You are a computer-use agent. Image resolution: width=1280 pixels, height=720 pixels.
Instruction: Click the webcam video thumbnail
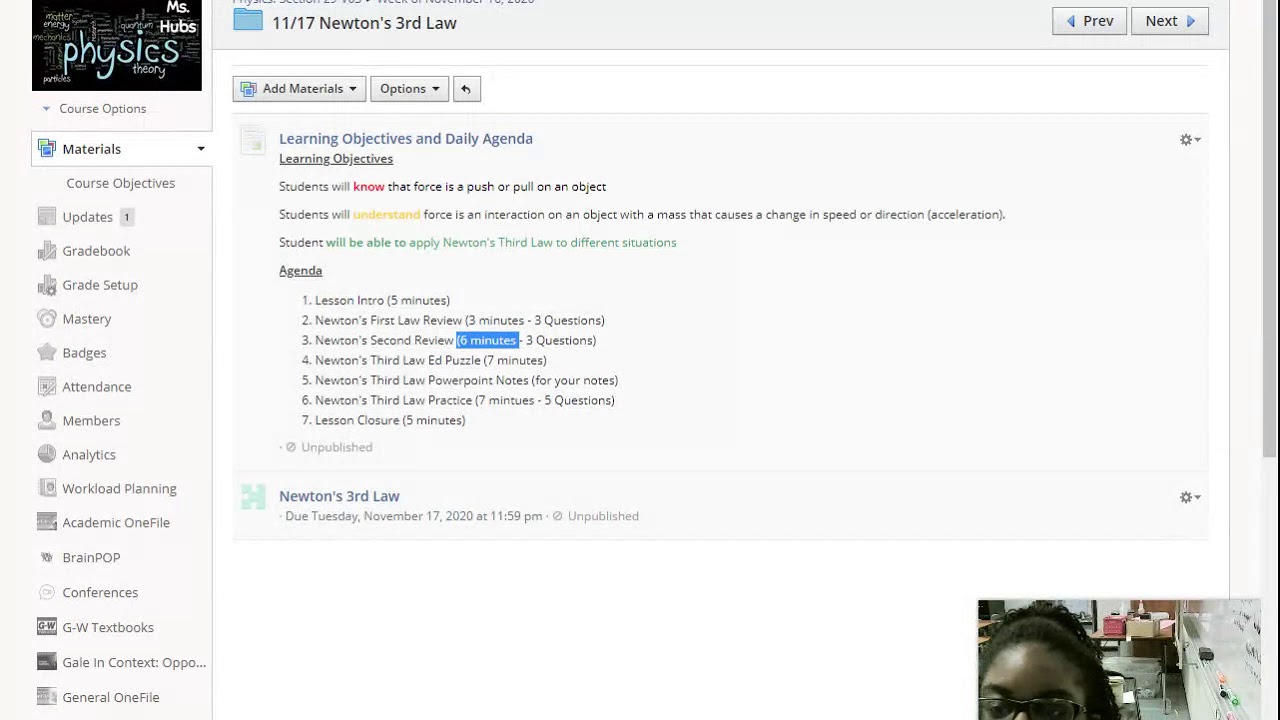tap(1119, 660)
